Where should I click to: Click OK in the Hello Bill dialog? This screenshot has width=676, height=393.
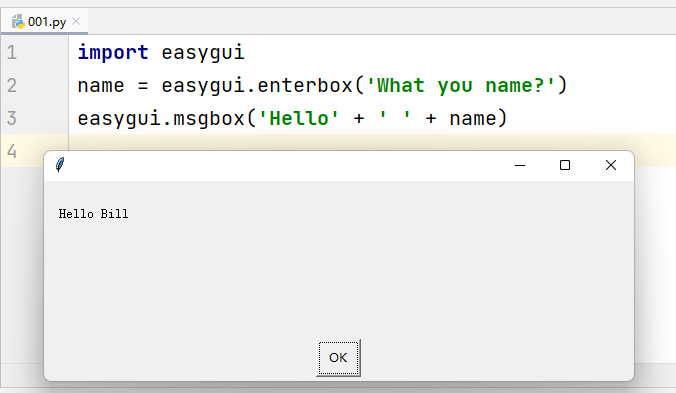[338, 358]
